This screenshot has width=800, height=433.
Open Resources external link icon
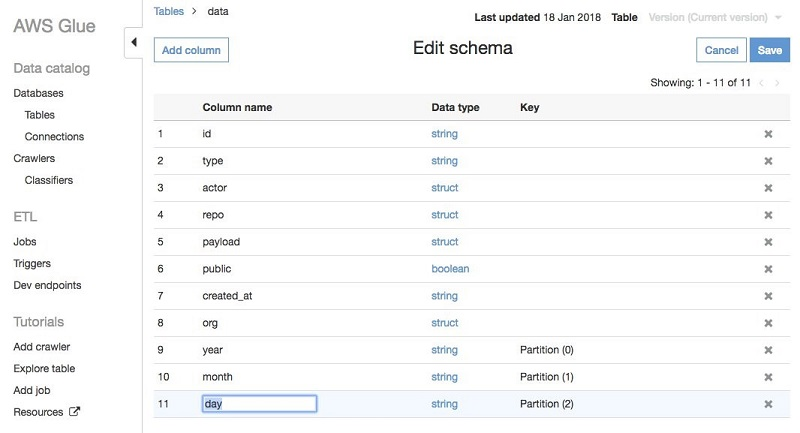tap(74, 412)
